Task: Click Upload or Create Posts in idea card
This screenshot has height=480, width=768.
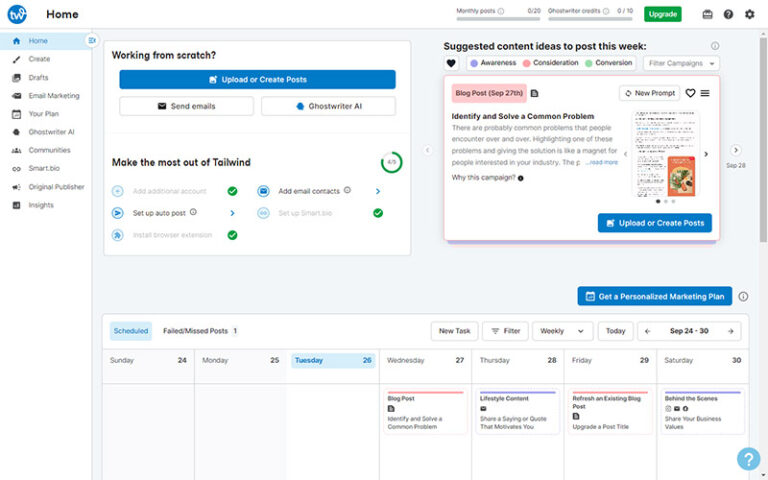Action: [x=654, y=223]
